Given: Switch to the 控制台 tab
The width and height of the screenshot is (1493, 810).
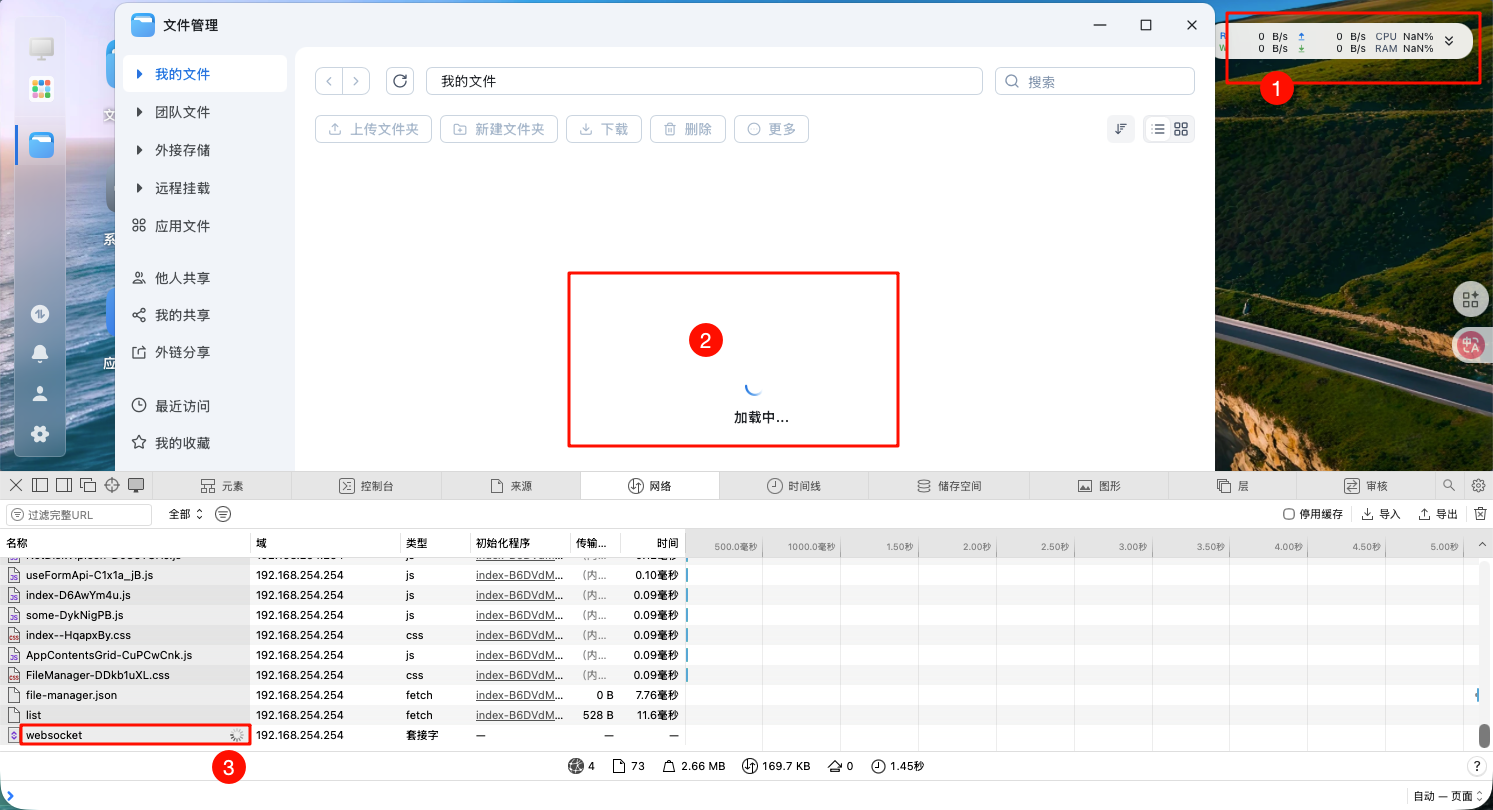Looking at the screenshot, I should click(x=366, y=486).
